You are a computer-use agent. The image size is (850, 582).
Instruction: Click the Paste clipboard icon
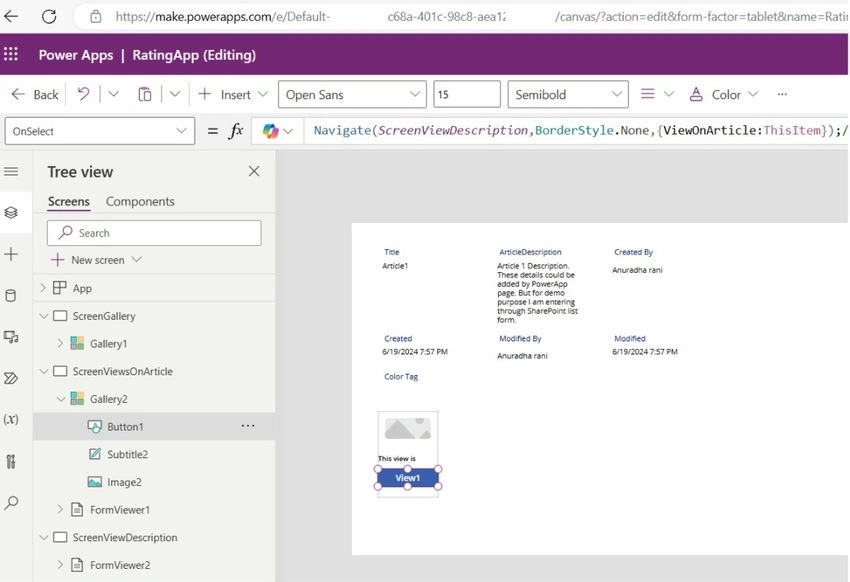(x=145, y=94)
